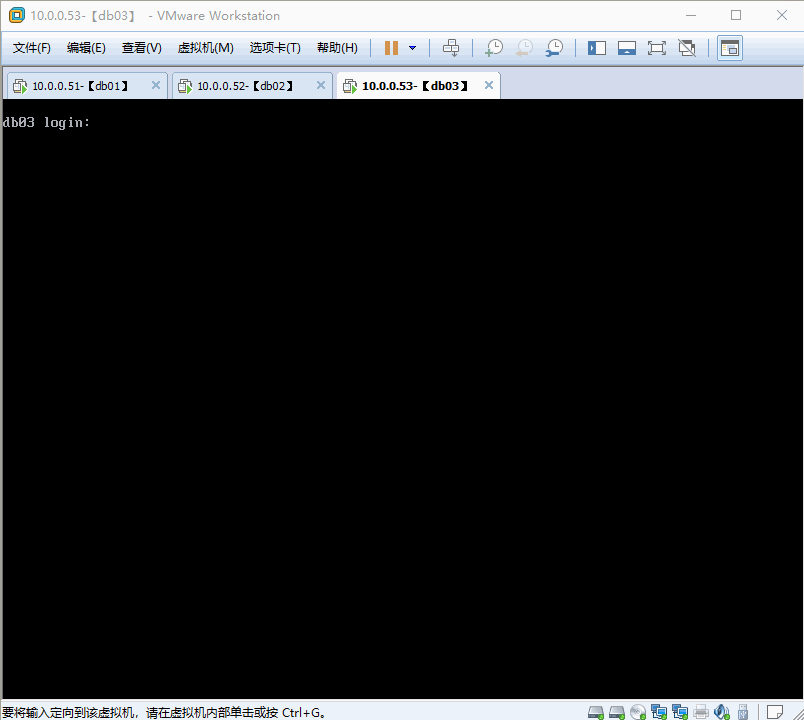The image size is (804, 720).
Task: Switch to the 10.0.0.51 db01 tab
Action: pyautogui.click(x=80, y=86)
